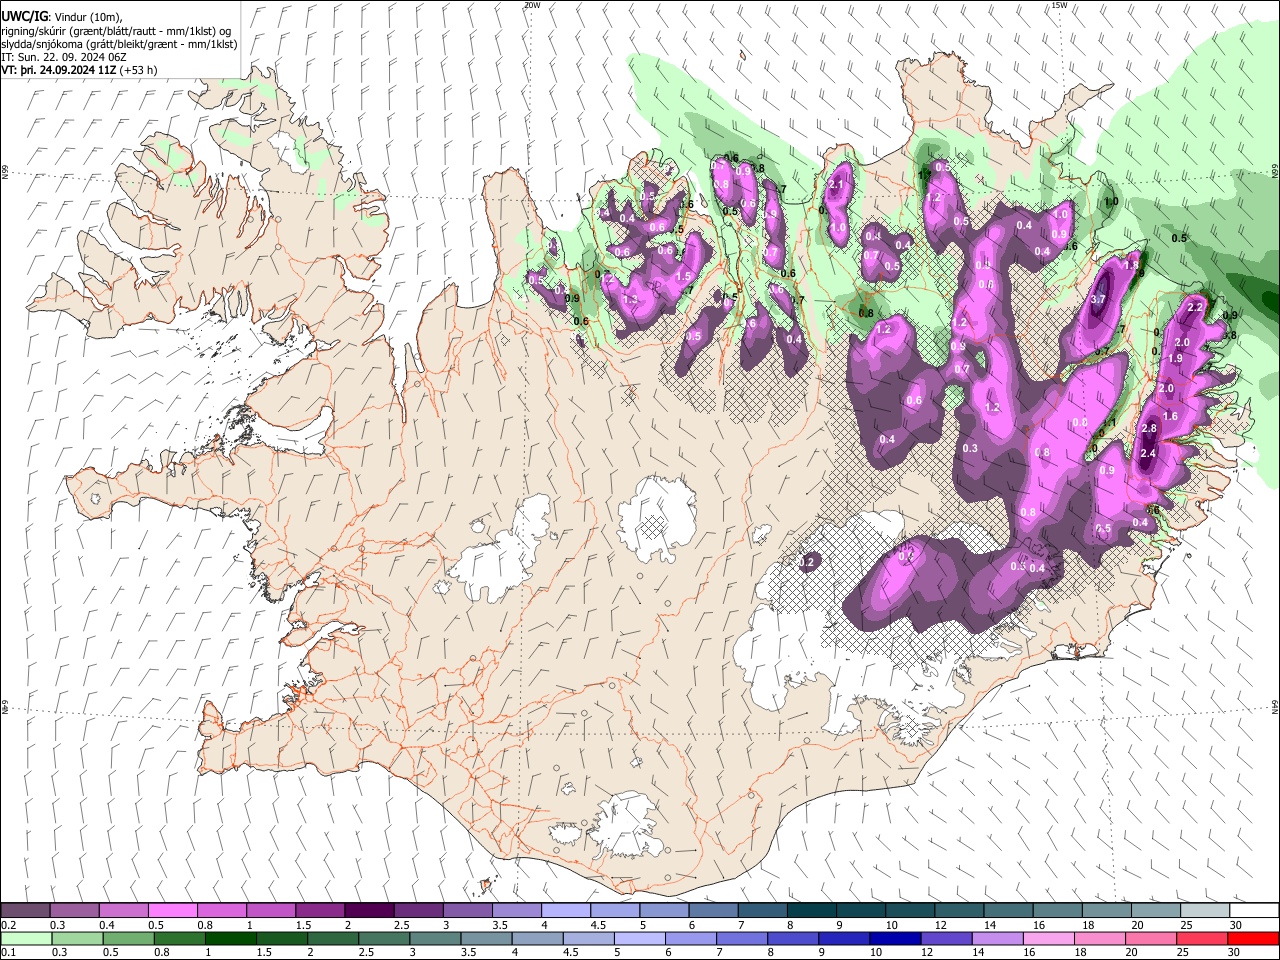
Task: Select the 2.2 value near the northeast coast
Action: [1194, 308]
